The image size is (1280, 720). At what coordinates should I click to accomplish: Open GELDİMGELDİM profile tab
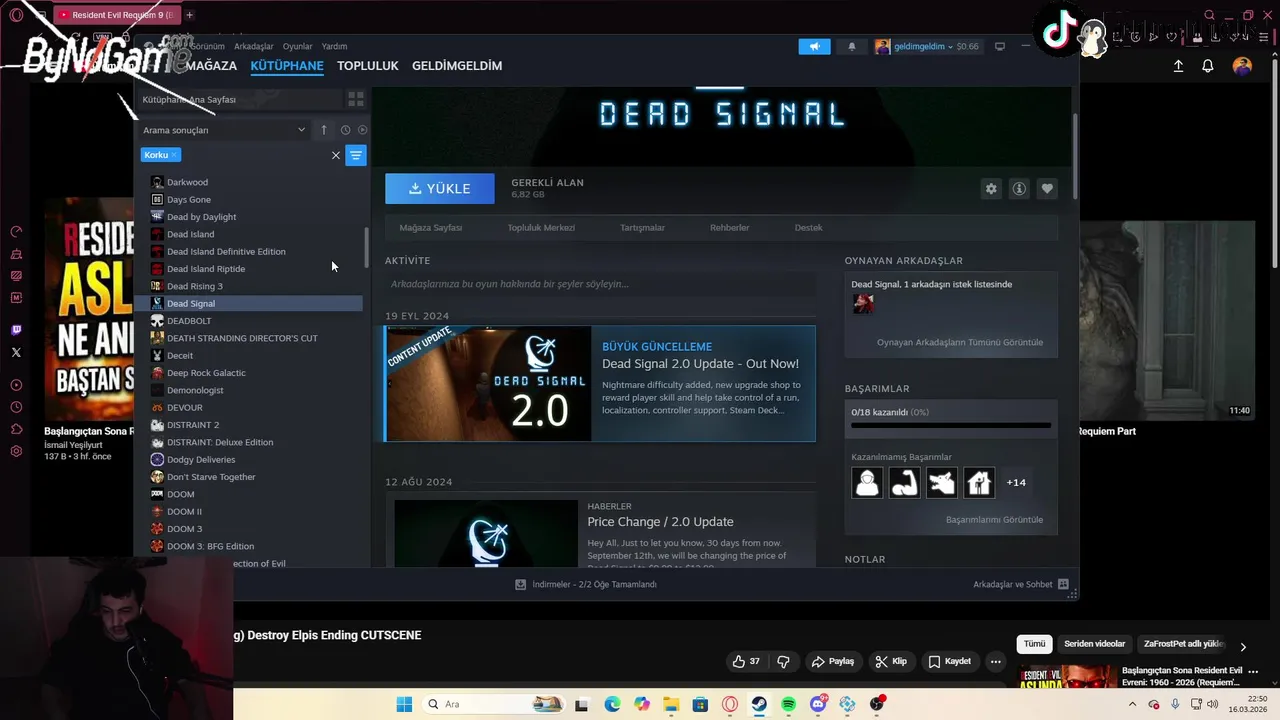point(457,66)
